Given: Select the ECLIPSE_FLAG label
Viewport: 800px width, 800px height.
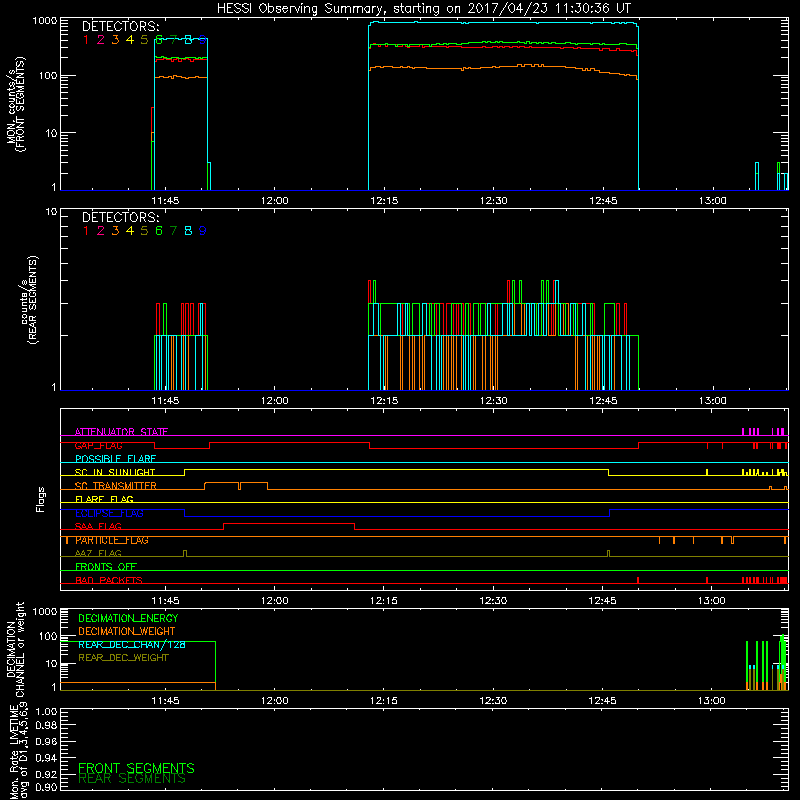Looking at the screenshot, I should click(x=109, y=513).
